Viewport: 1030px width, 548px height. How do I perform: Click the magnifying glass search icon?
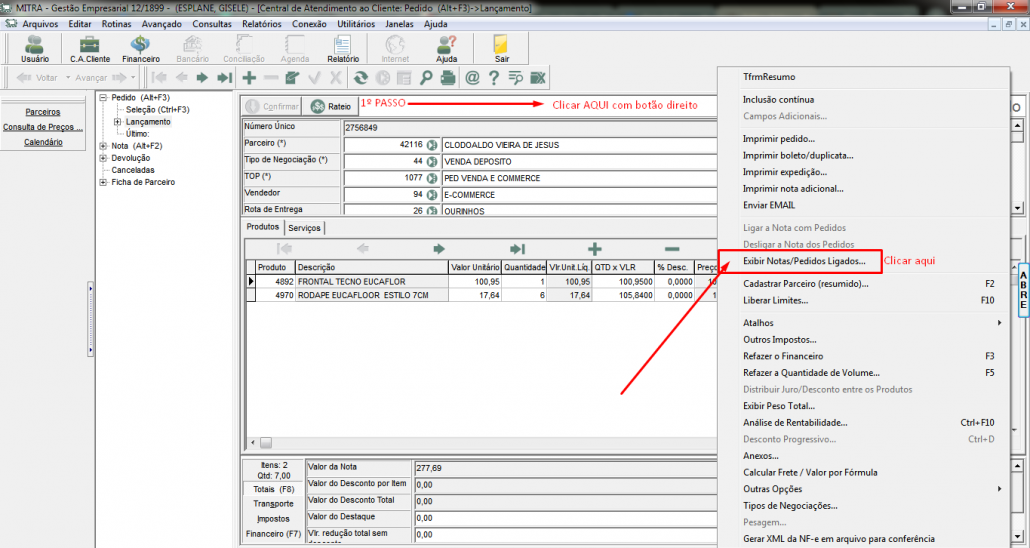(426, 77)
